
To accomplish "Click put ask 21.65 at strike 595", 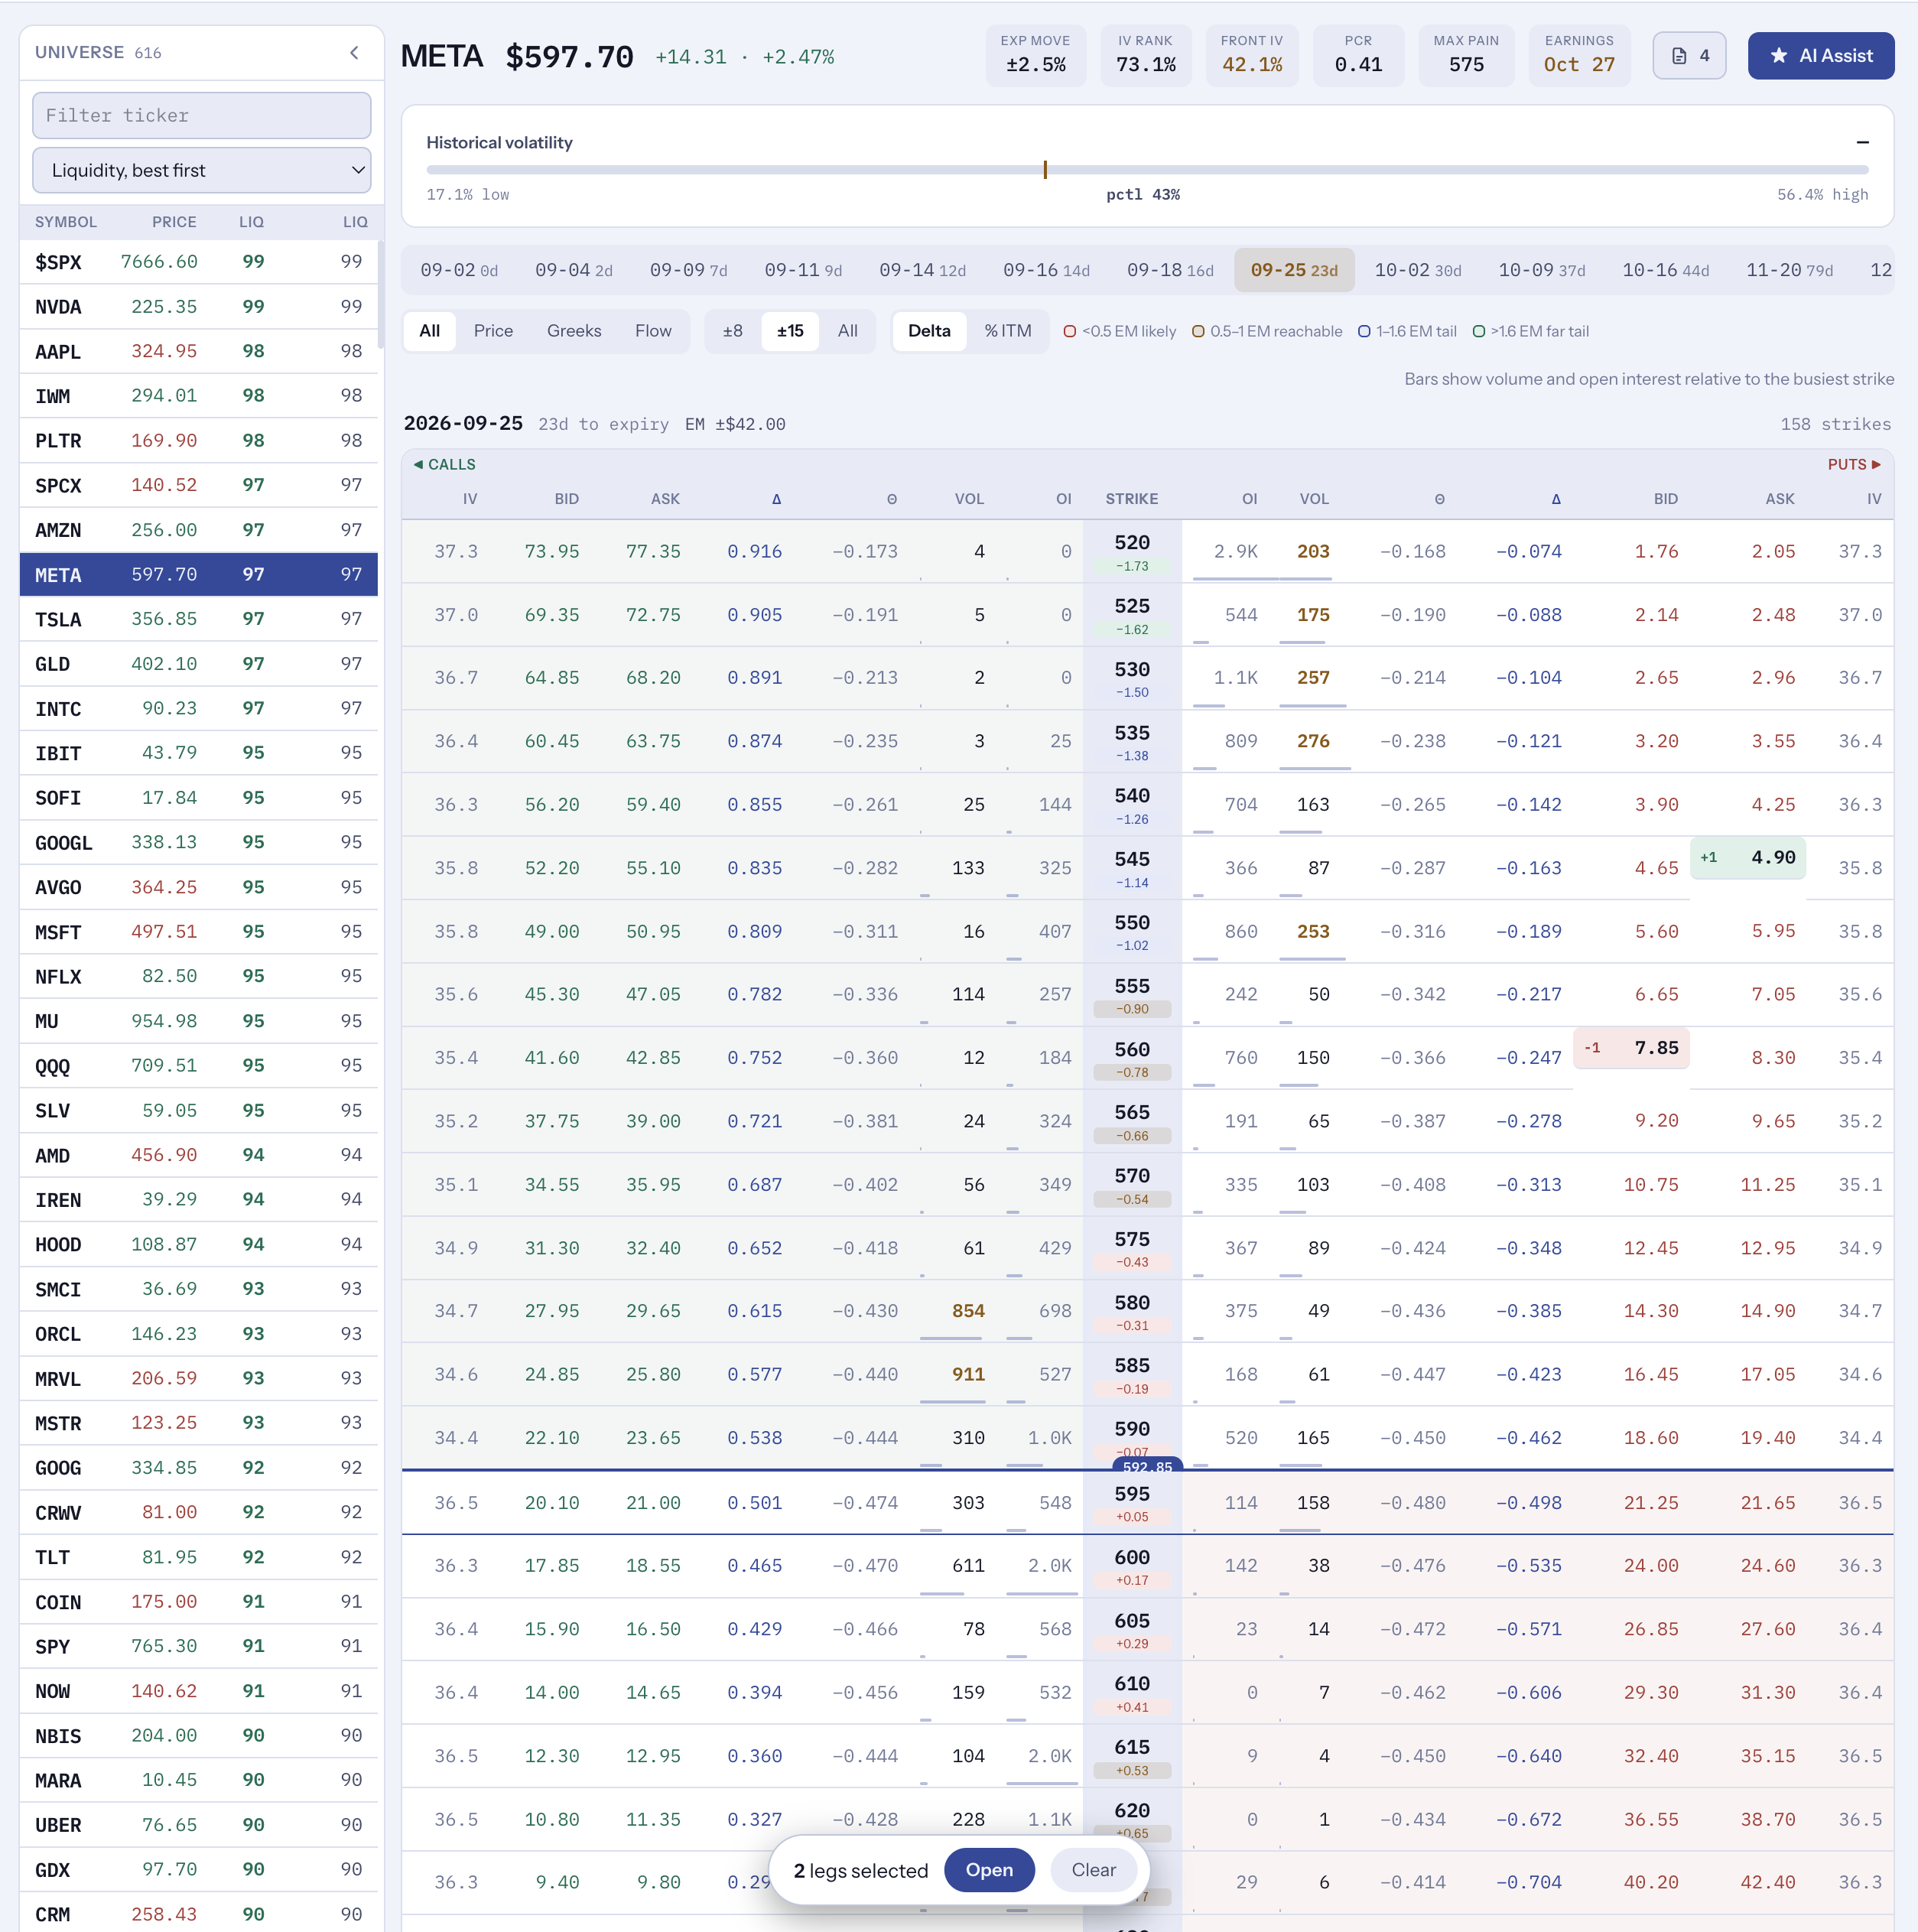I will pyautogui.click(x=1767, y=1503).
